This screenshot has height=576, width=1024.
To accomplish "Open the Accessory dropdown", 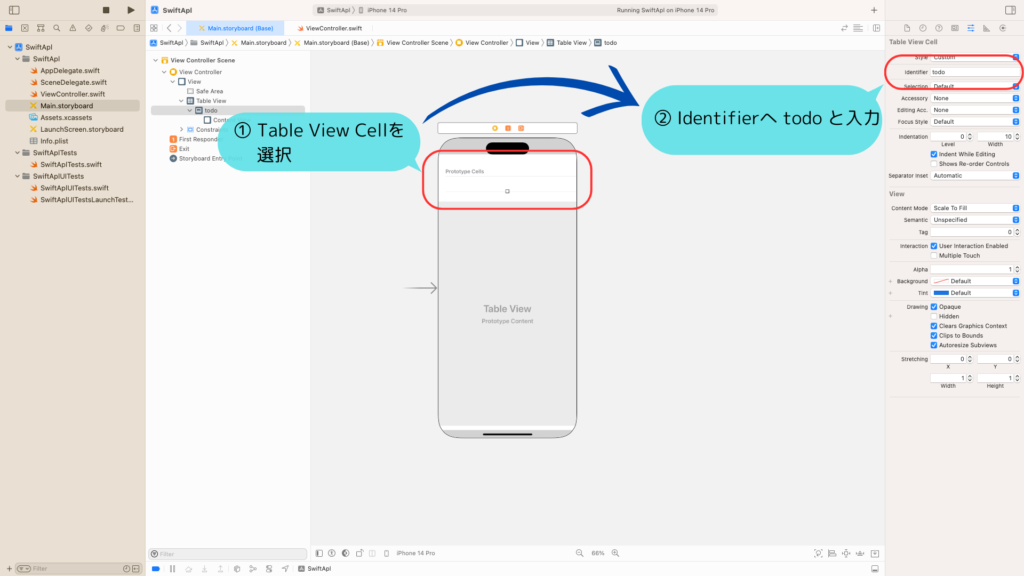I will 975,98.
